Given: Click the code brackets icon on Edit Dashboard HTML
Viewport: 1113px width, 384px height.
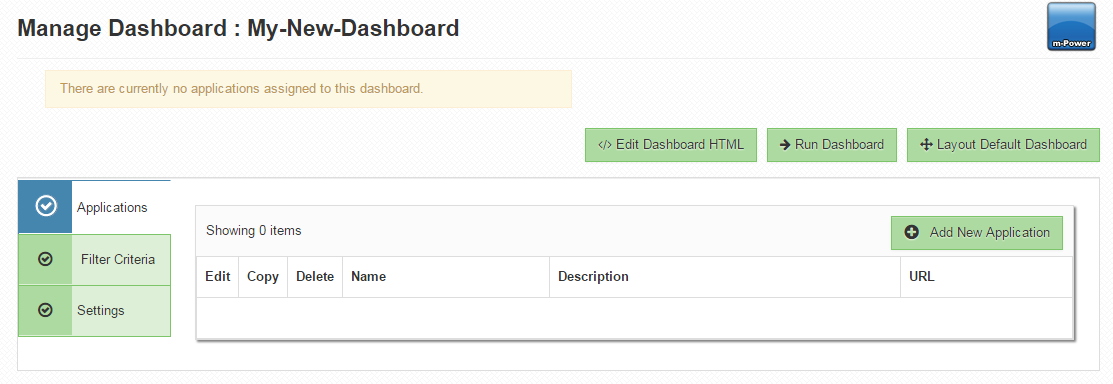Looking at the screenshot, I should [x=604, y=145].
